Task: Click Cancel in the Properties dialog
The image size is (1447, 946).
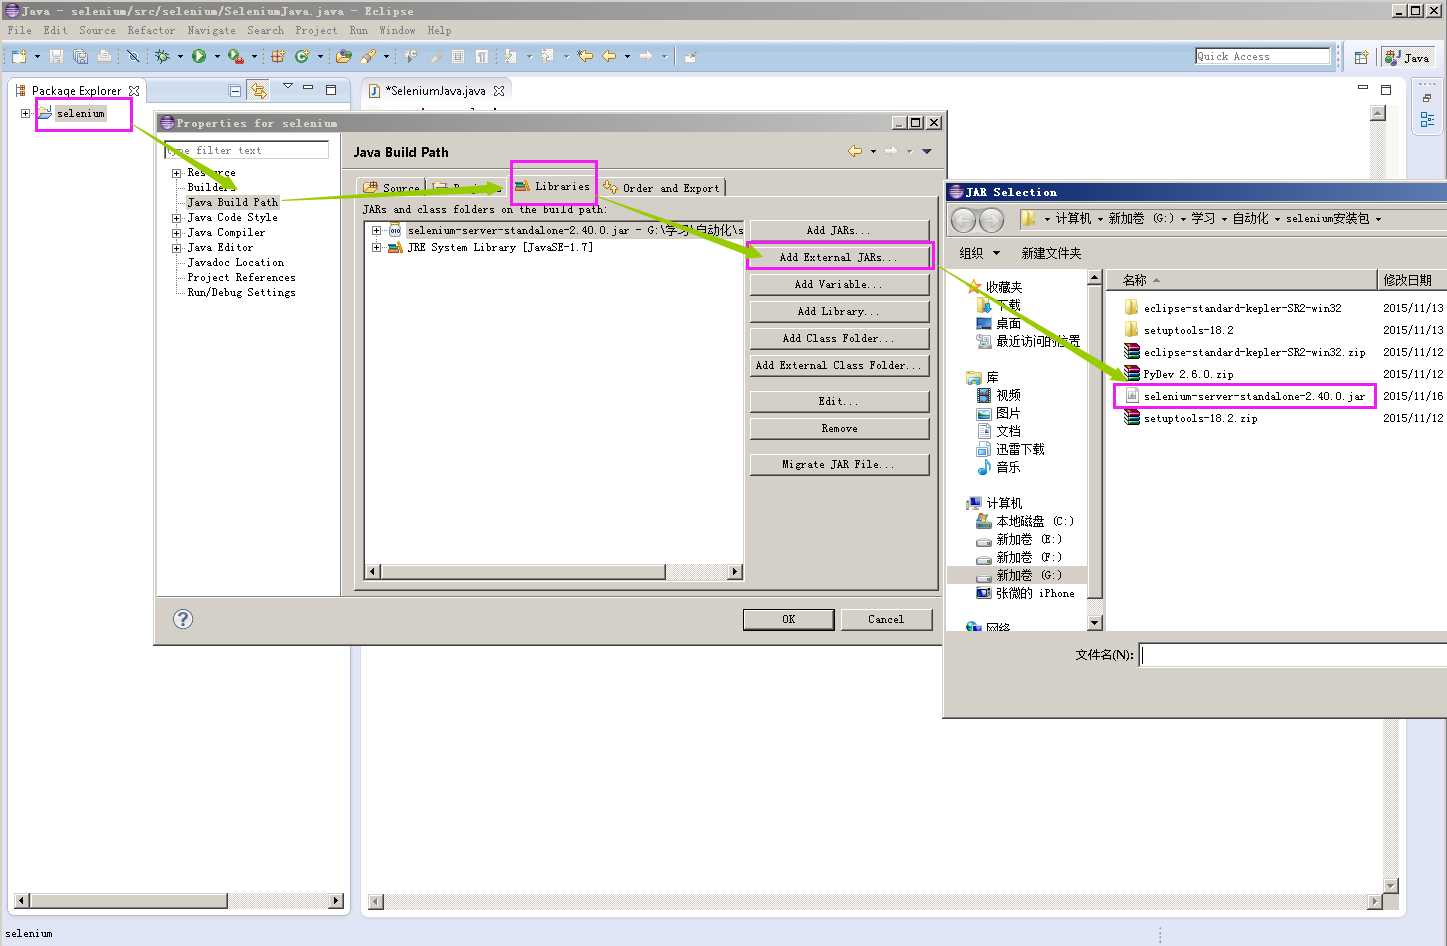Action: point(886,620)
